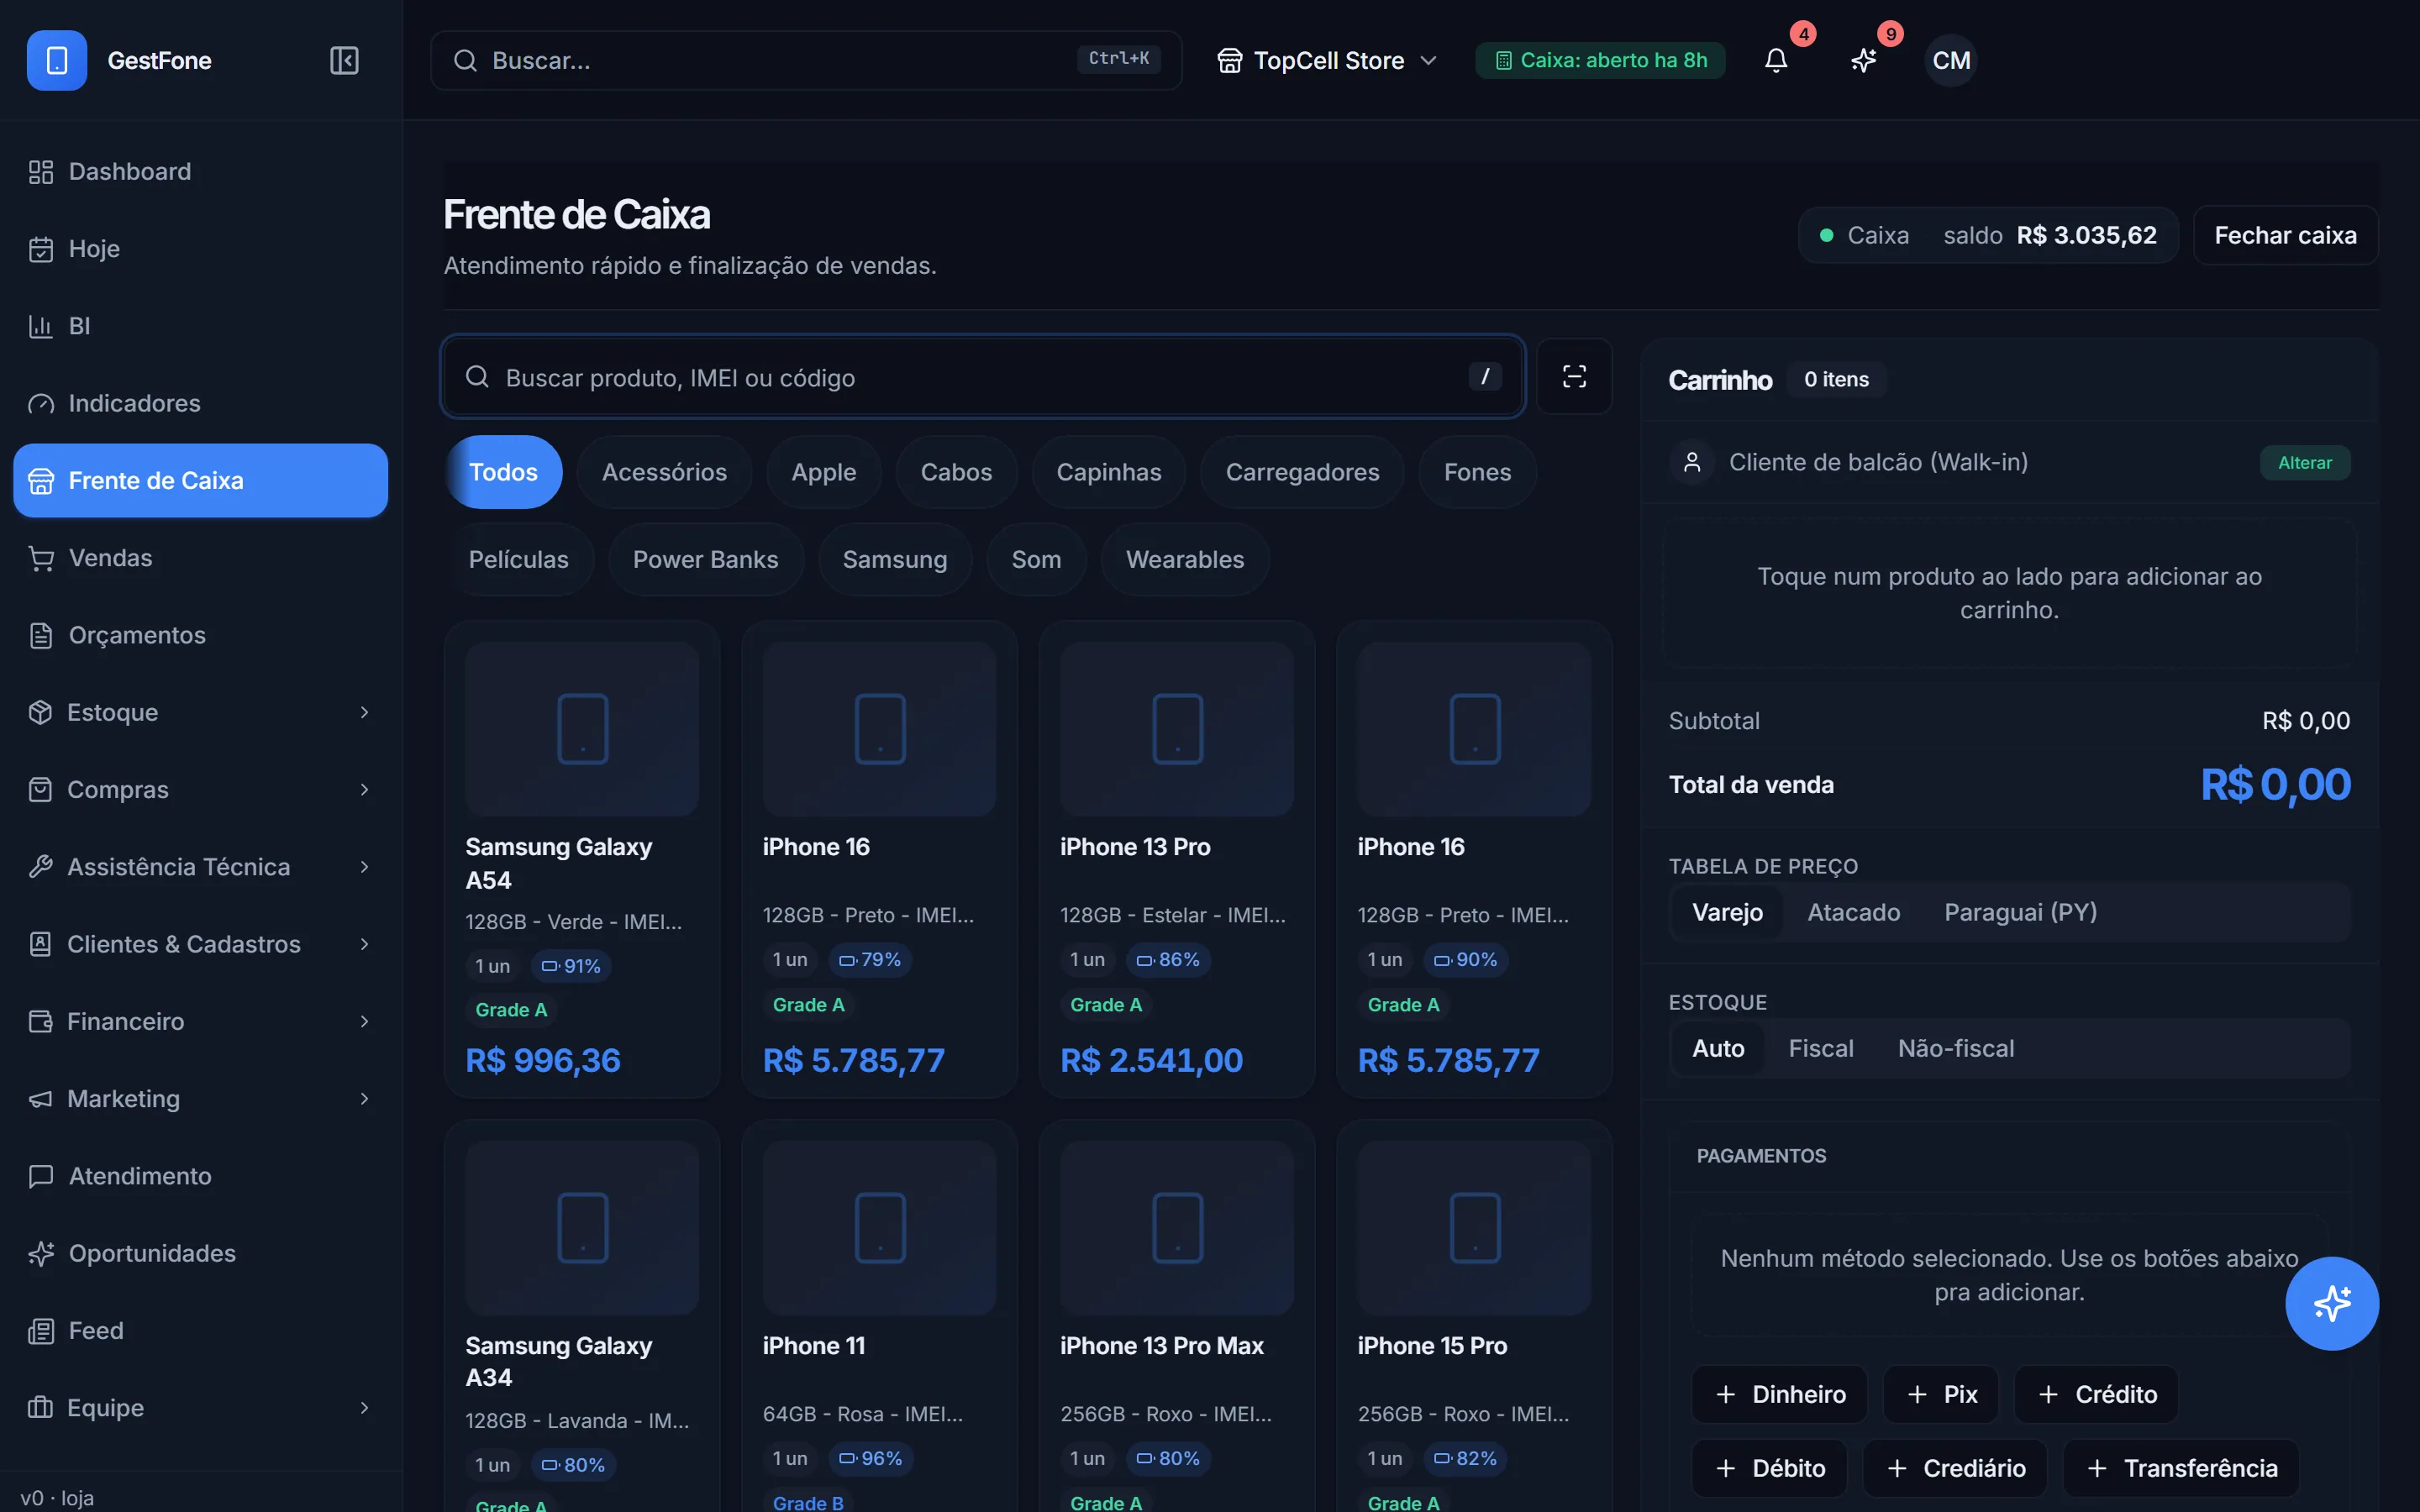Add Crediário payment method
Viewport: 2420px width, 1512px height.
click(x=1955, y=1468)
